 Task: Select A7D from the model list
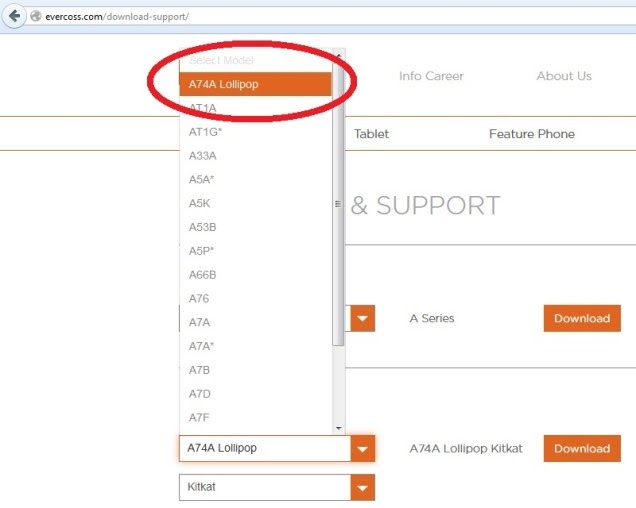(x=256, y=394)
